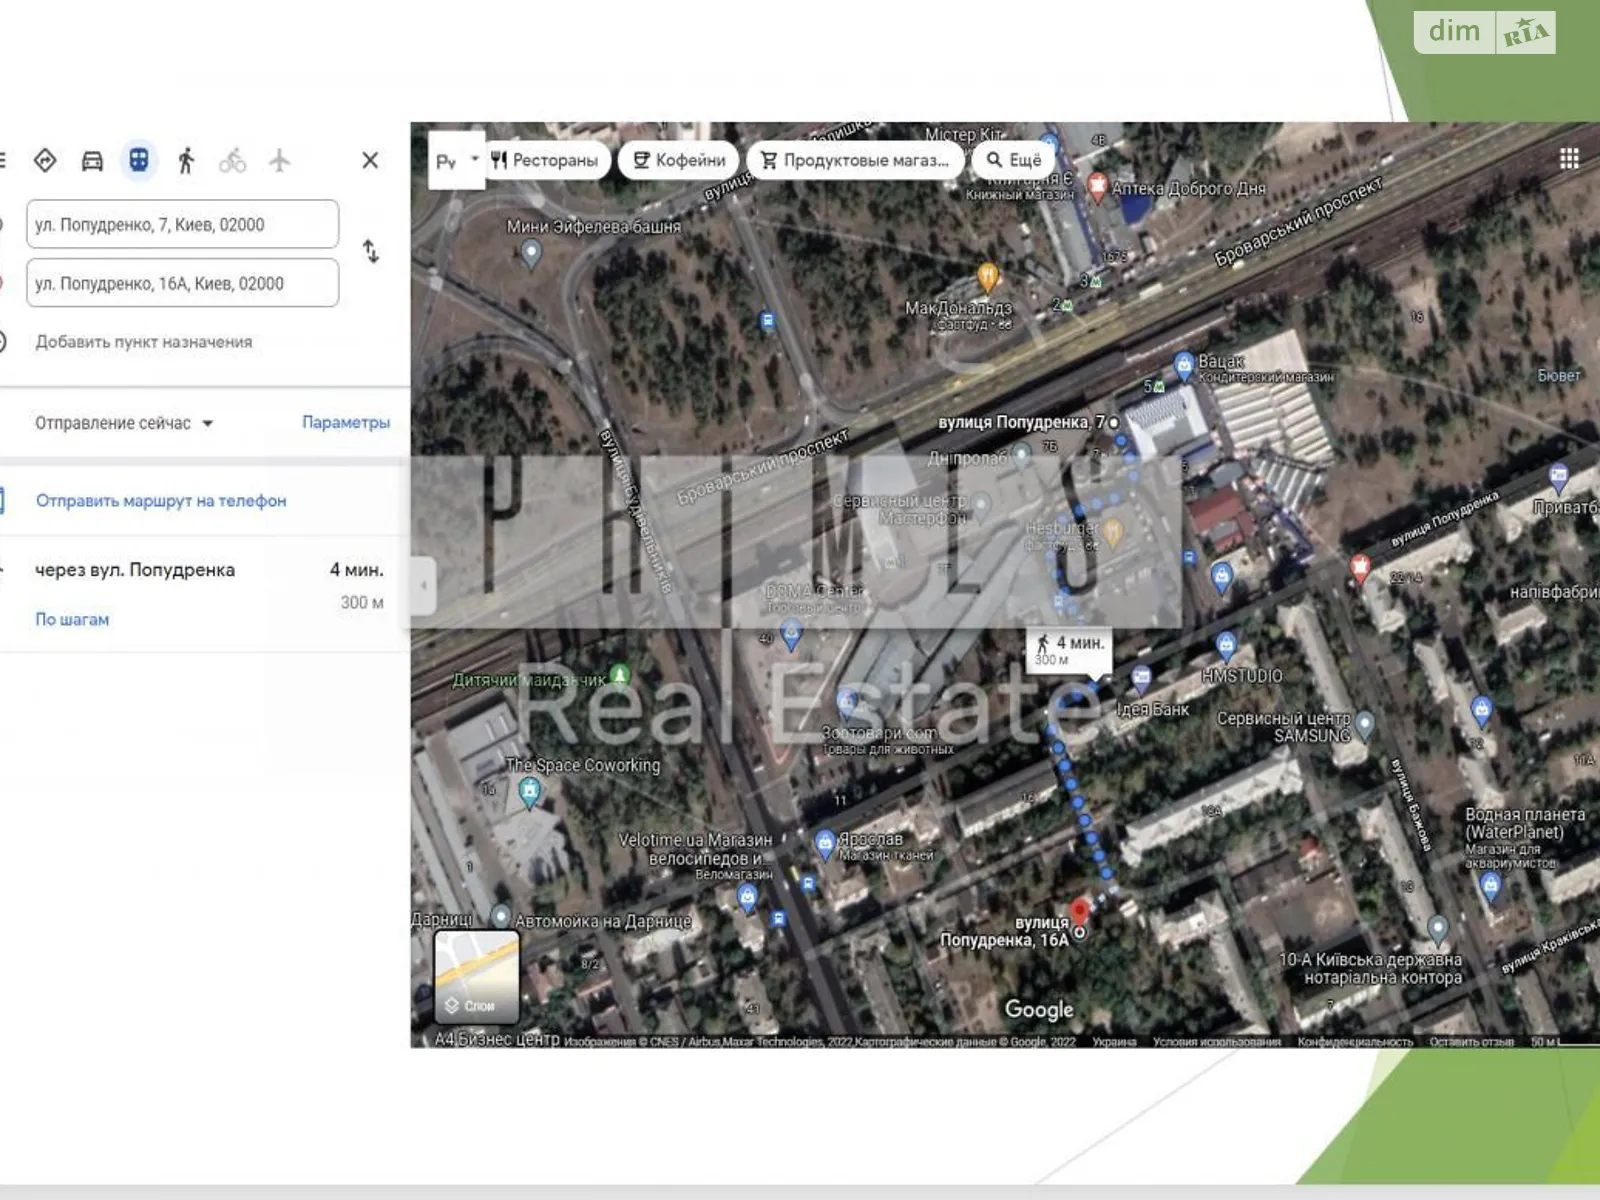This screenshot has width=1600, height=1200.
Task: Choose driving mode car icon
Action: [x=92, y=161]
